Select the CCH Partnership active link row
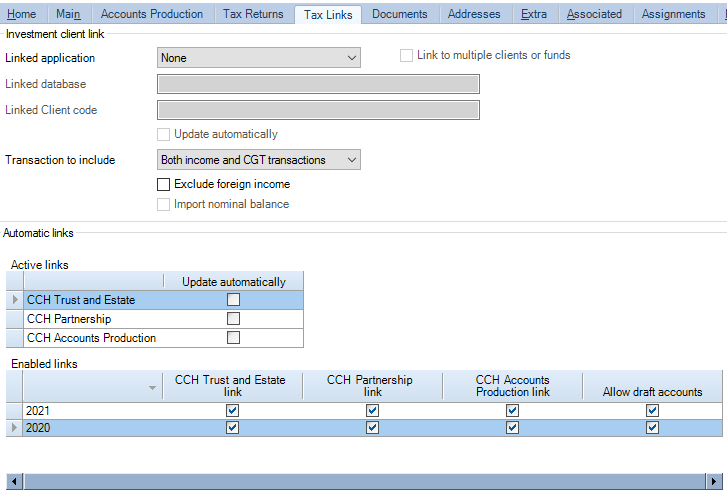 point(154,319)
